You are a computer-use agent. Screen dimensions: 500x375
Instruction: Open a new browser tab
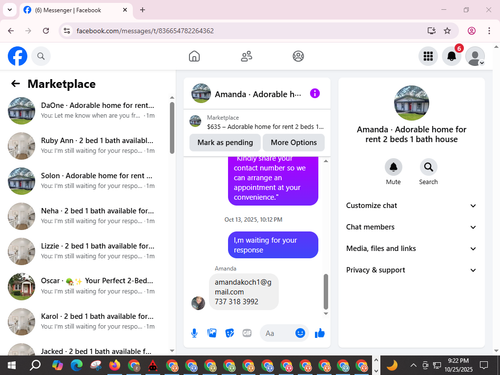[x=142, y=10]
